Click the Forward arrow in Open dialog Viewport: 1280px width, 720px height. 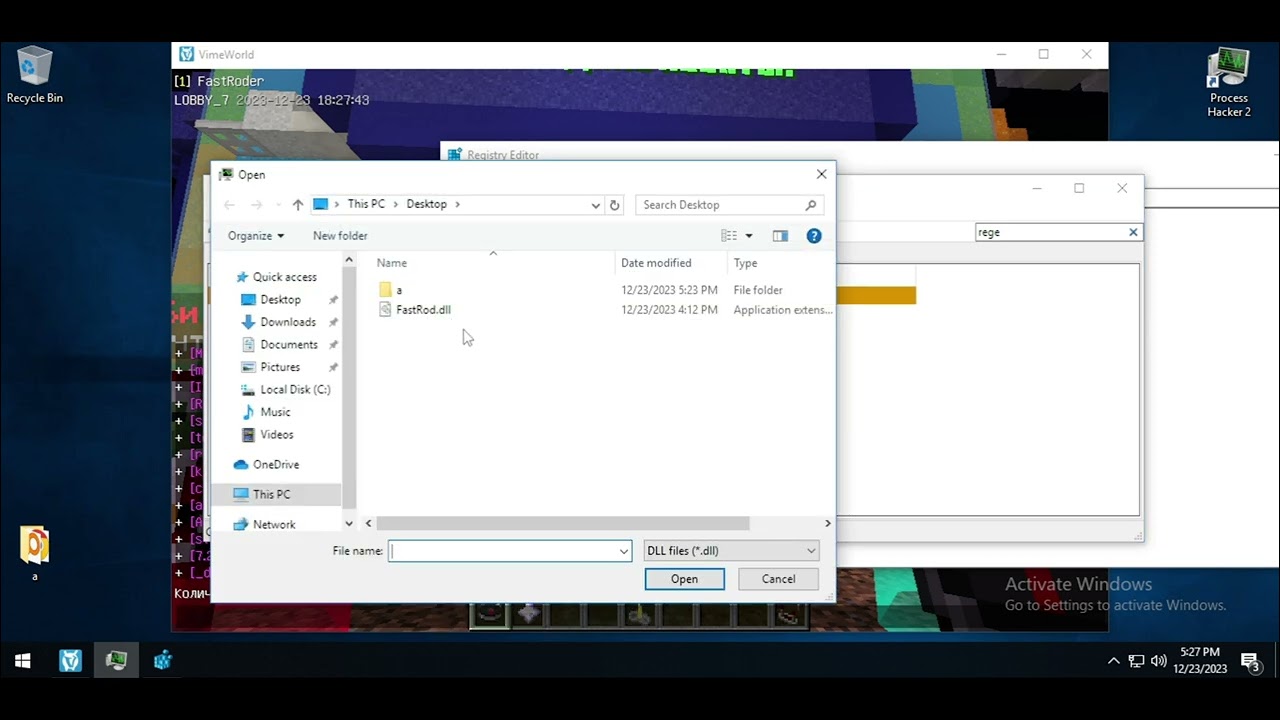click(x=256, y=205)
